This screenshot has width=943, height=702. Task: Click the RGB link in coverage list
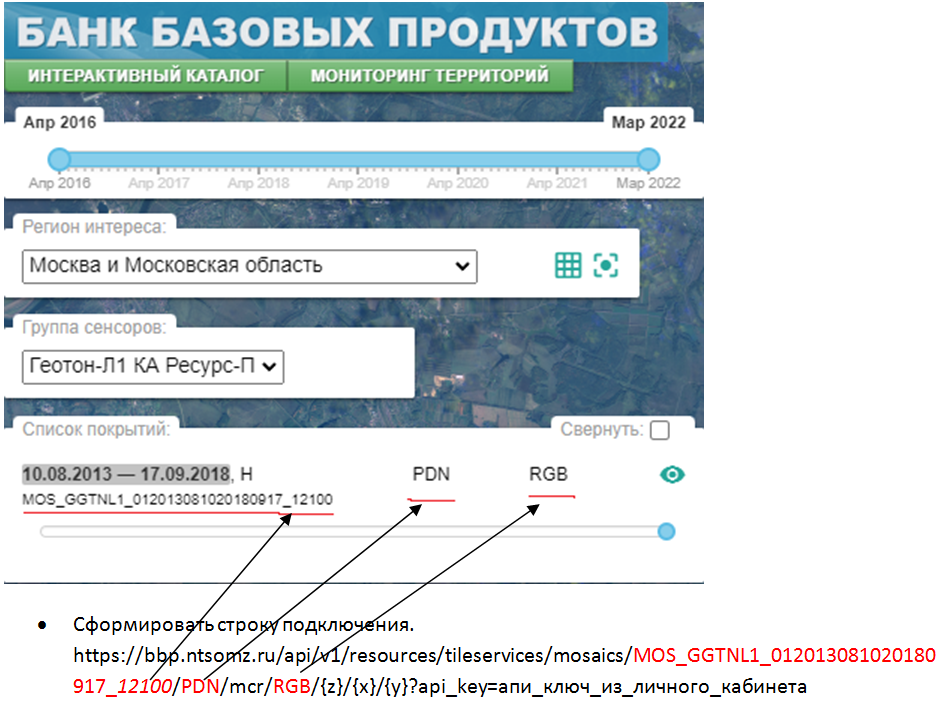point(548,474)
